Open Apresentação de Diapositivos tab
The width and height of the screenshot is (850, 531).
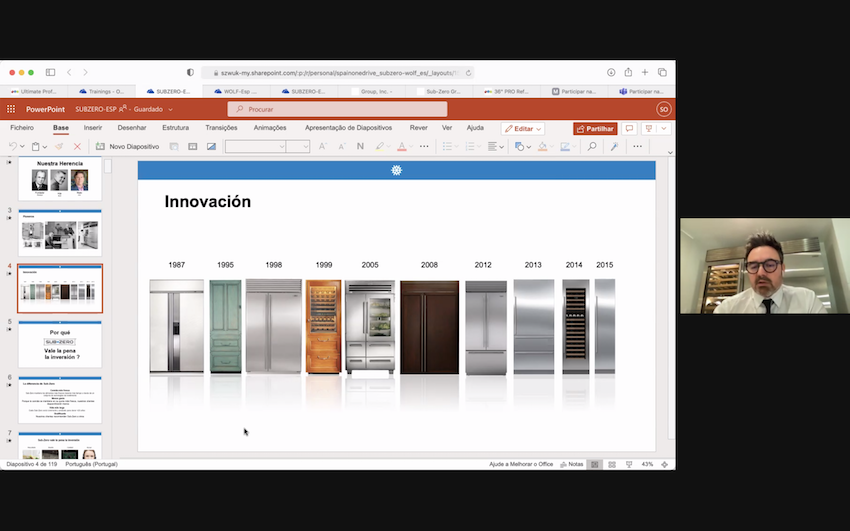click(349, 128)
